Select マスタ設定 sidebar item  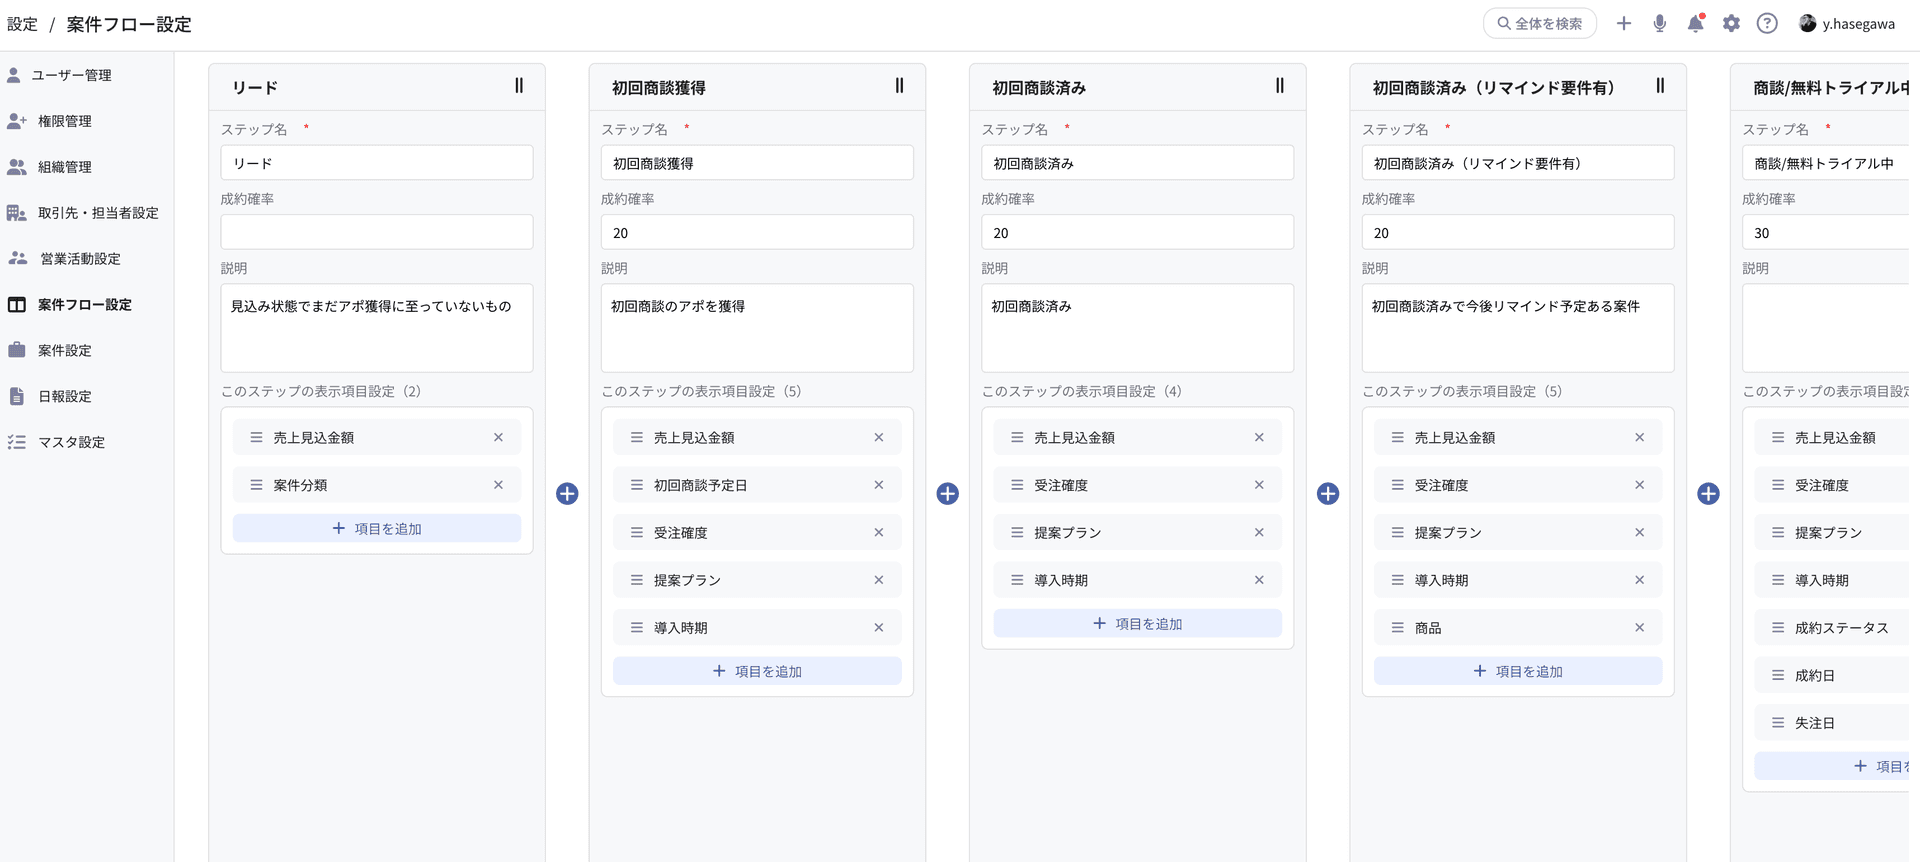[x=70, y=442]
